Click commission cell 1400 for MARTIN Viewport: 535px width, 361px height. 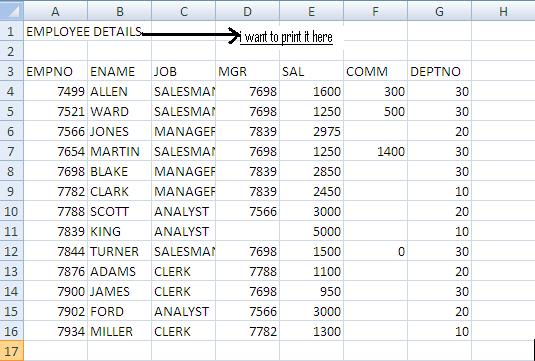tap(375, 151)
